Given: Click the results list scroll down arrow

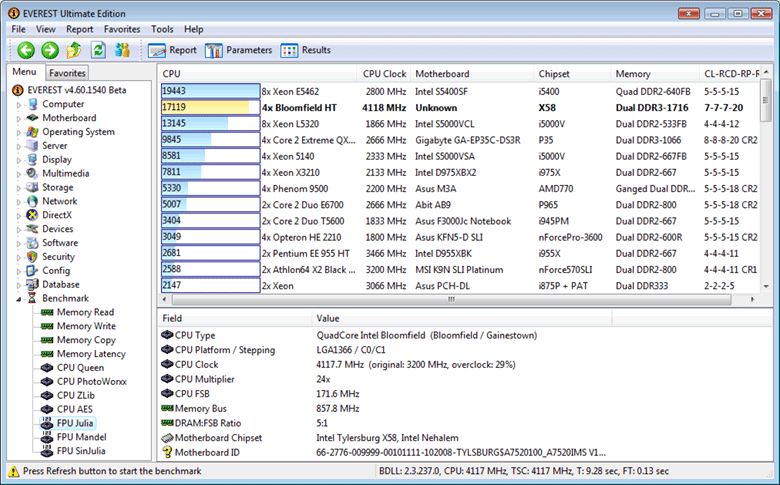Looking at the screenshot, I should point(766,287).
